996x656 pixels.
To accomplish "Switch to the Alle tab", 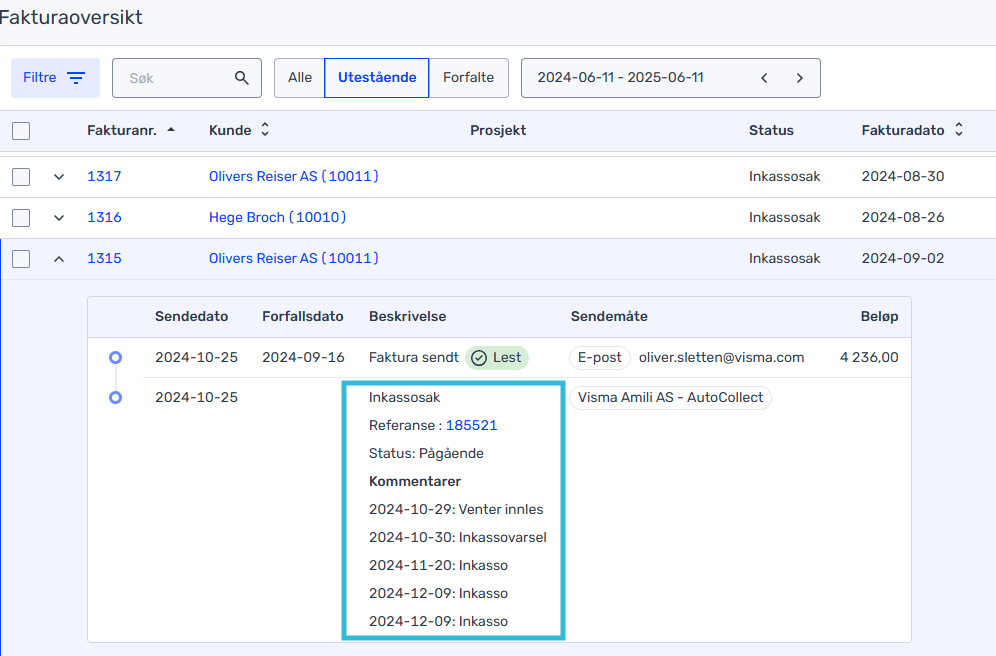I will pyautogui.click(x=300, y=78).
